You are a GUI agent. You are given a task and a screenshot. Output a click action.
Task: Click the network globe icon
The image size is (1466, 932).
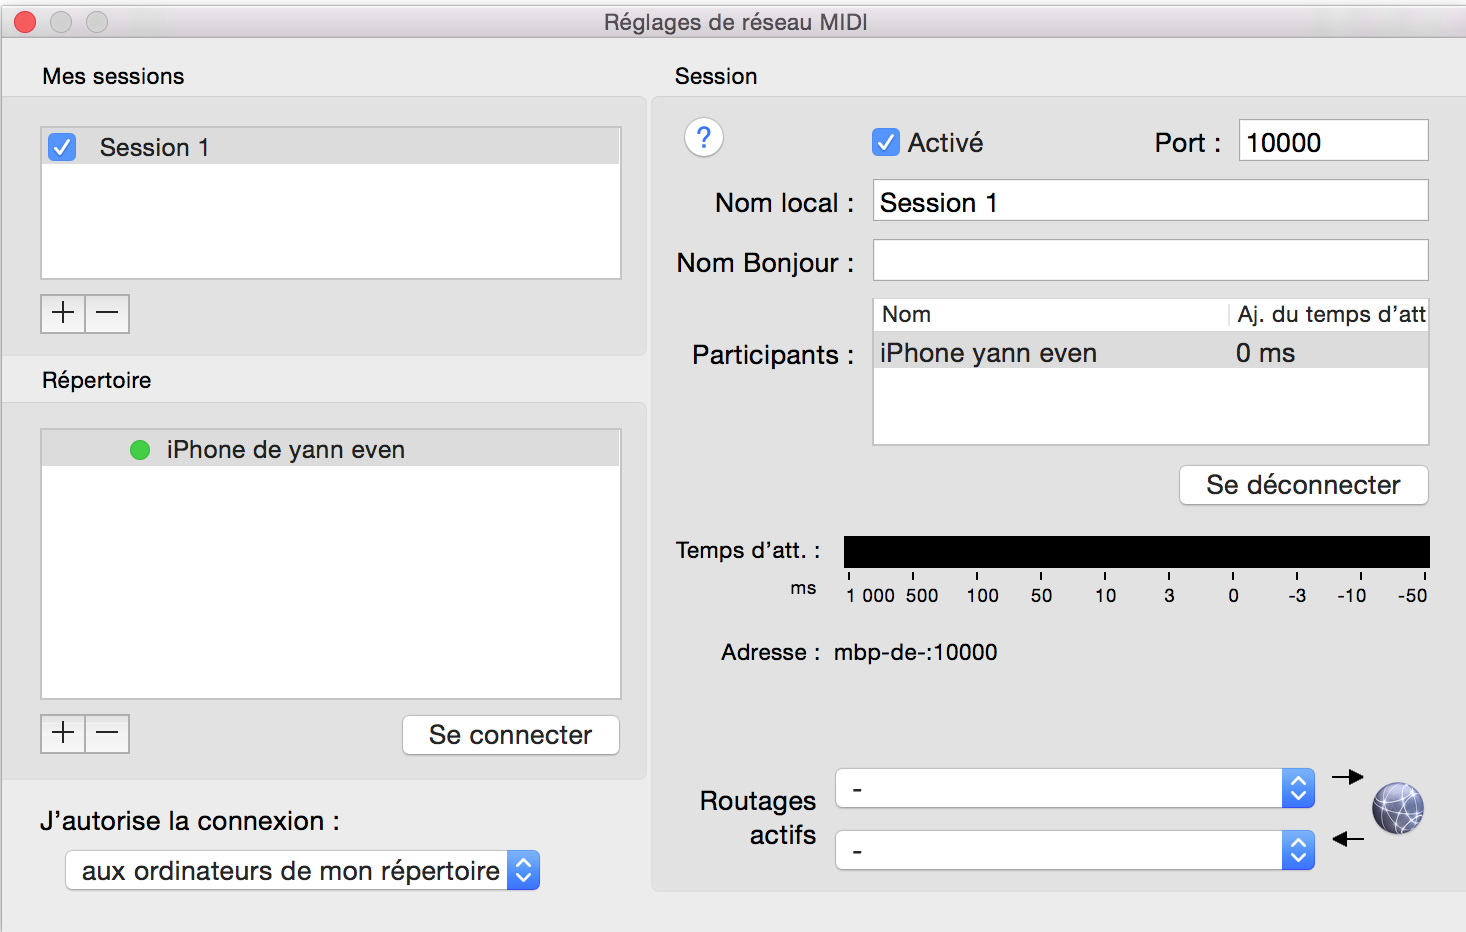1397,808
